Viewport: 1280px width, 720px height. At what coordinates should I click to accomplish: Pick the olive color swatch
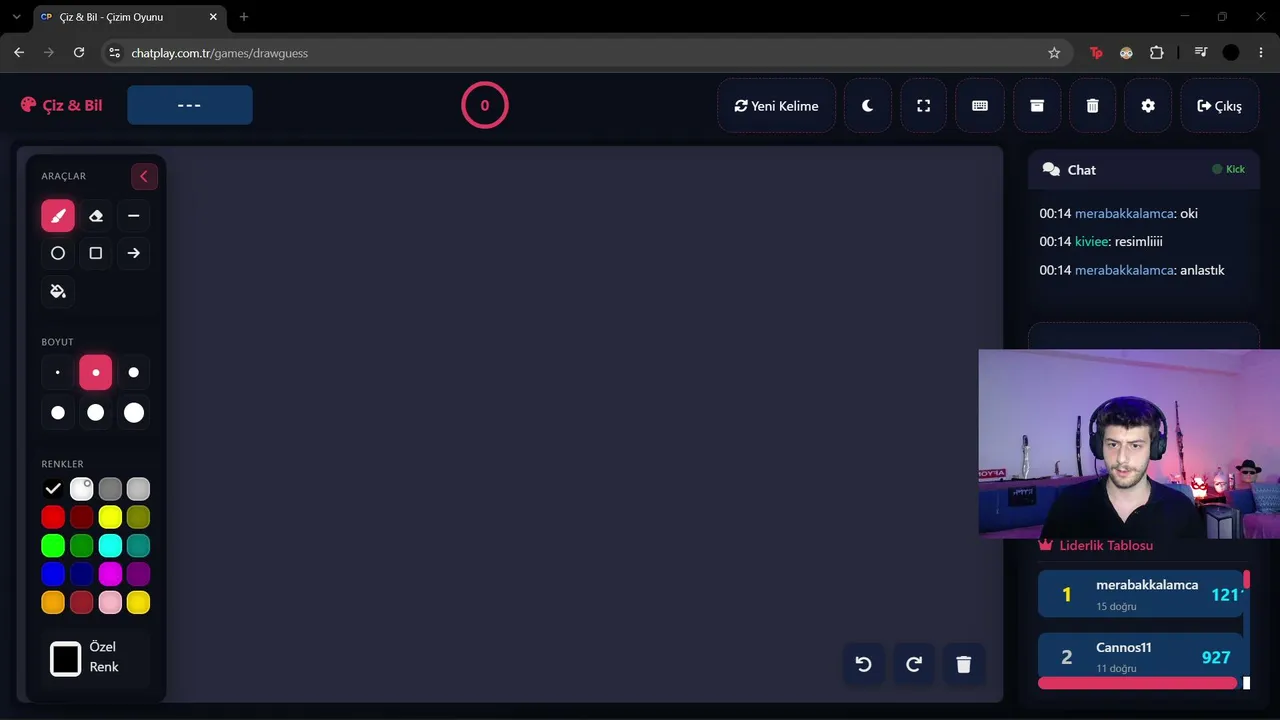pyautogui.click(x=138, y=517)
